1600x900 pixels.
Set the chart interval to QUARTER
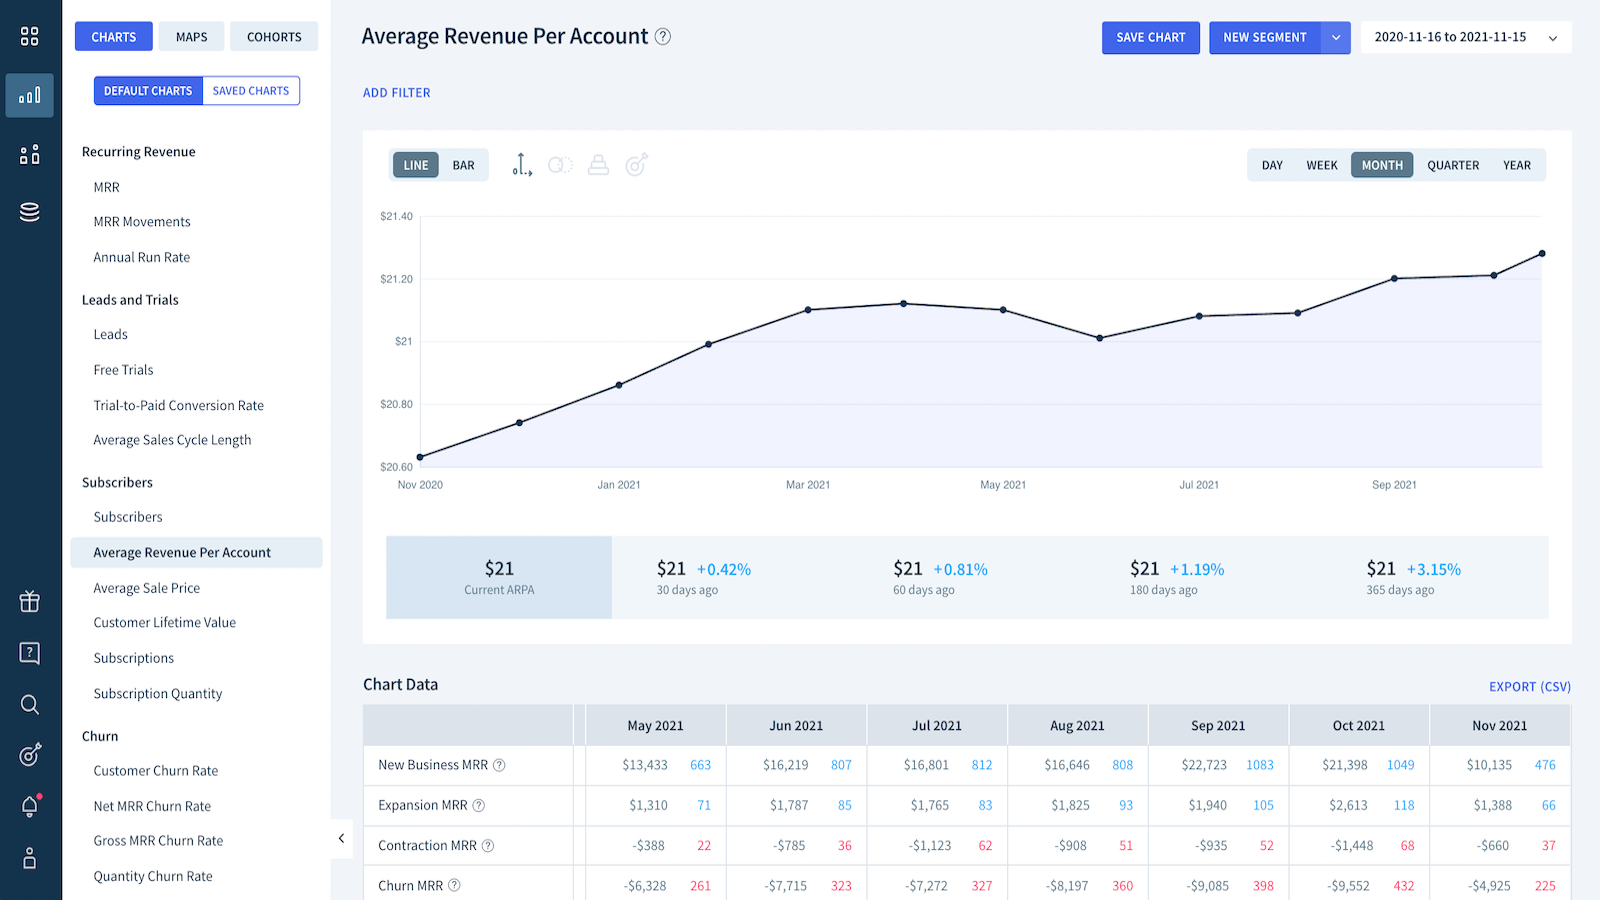[1452, 166]
